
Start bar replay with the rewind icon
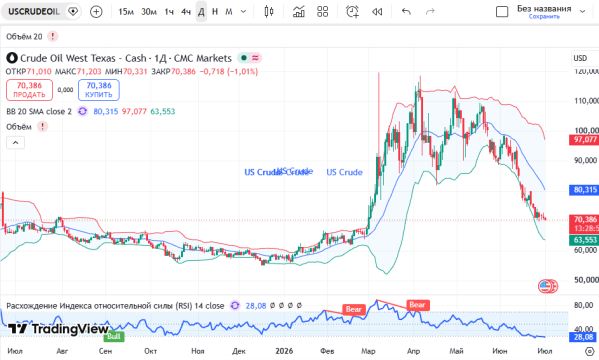pos(377,12)
